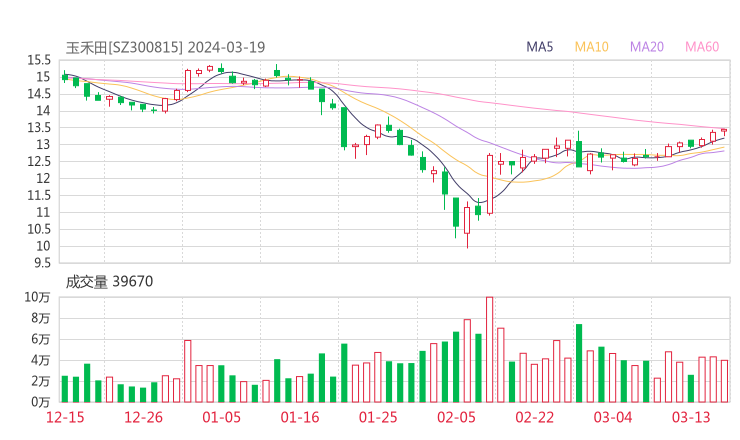
Task: Click the MA60 legend label
Action: pos(702,47)
